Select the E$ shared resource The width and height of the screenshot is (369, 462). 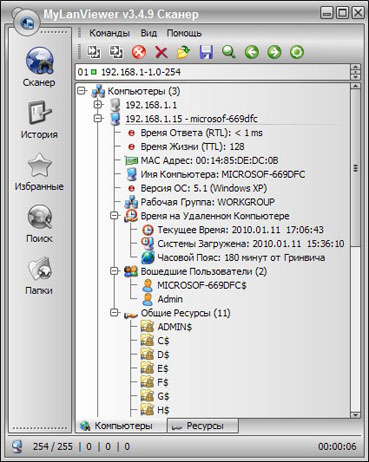pyautogui.click(x=163, y=369)
